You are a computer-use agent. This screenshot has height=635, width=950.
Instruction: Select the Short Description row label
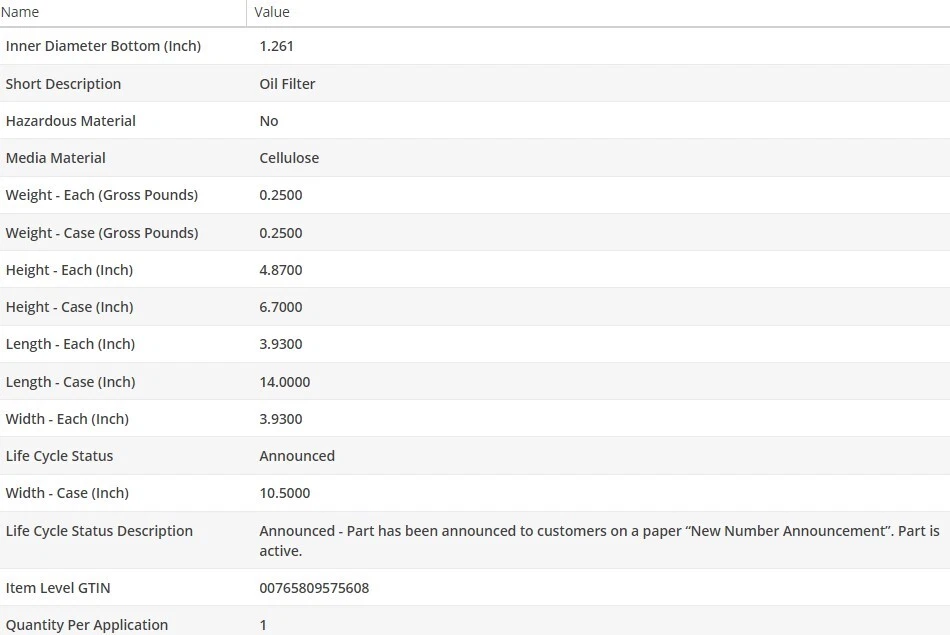63,84
